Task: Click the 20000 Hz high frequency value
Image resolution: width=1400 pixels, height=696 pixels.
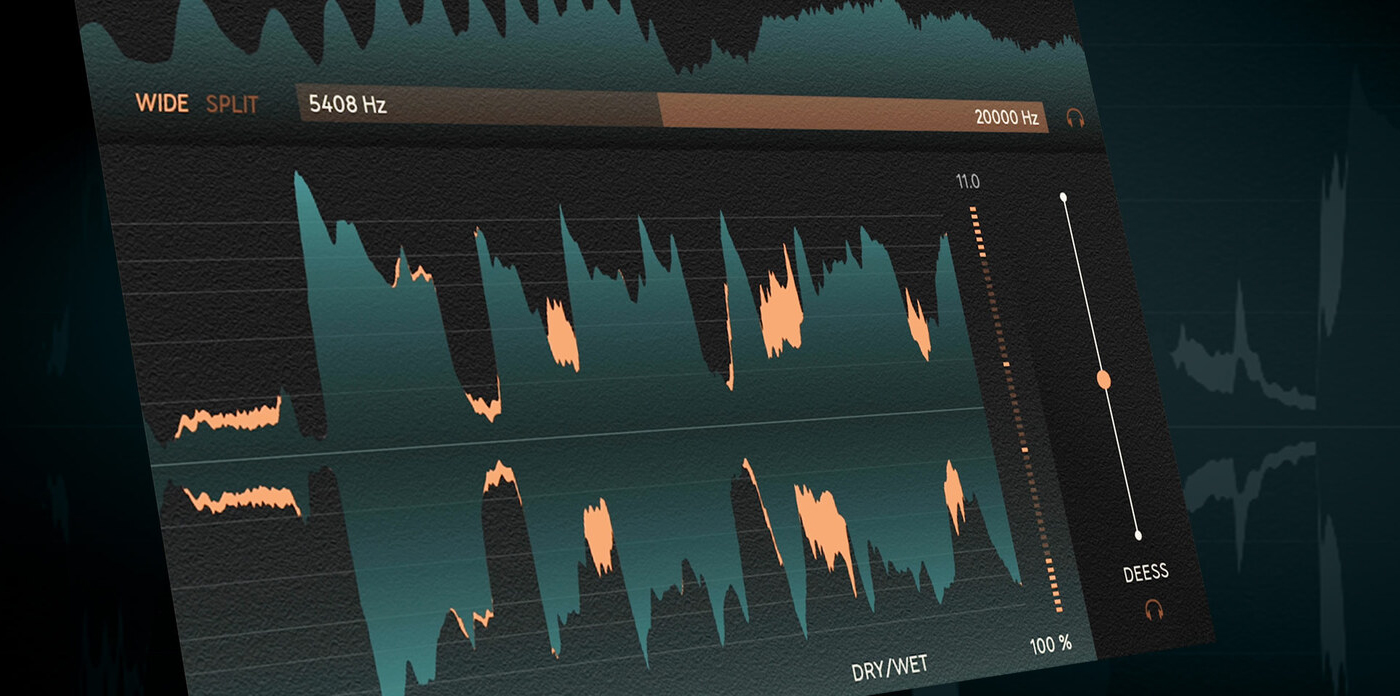Action: 1007,117
